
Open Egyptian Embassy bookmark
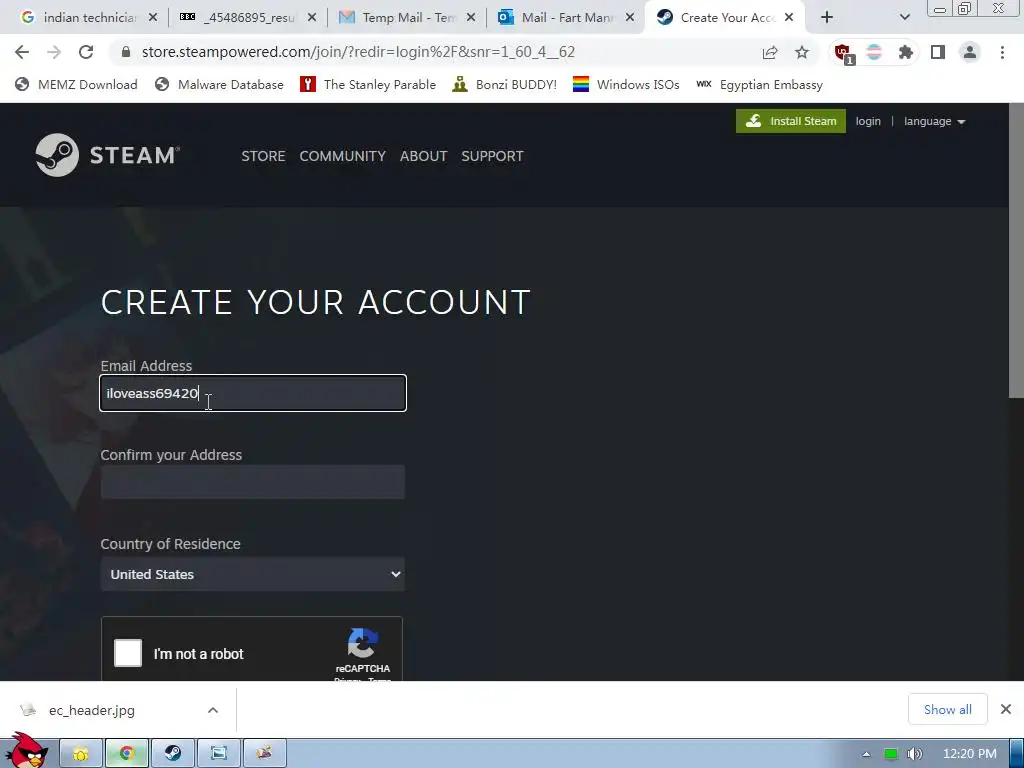tap(760, 84)
